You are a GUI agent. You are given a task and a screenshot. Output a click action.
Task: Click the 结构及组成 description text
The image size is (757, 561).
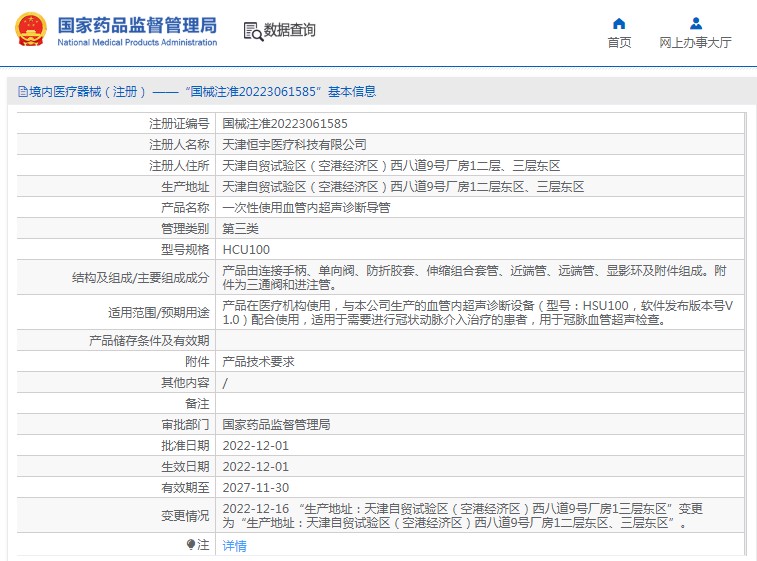point(474,278)
